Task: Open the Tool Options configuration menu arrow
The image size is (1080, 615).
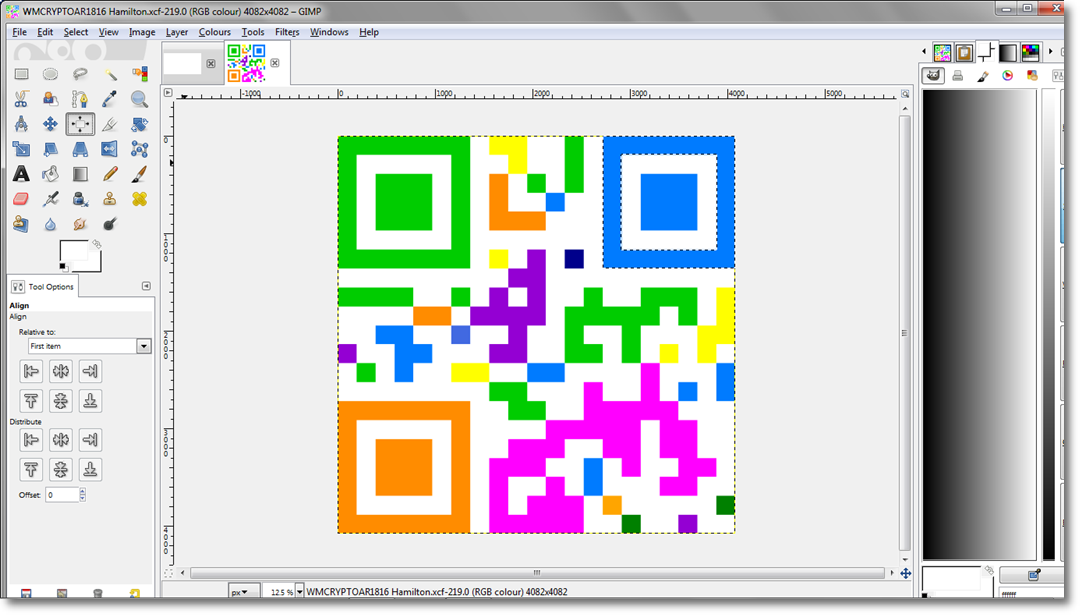Action: click(x=146, y=286)
